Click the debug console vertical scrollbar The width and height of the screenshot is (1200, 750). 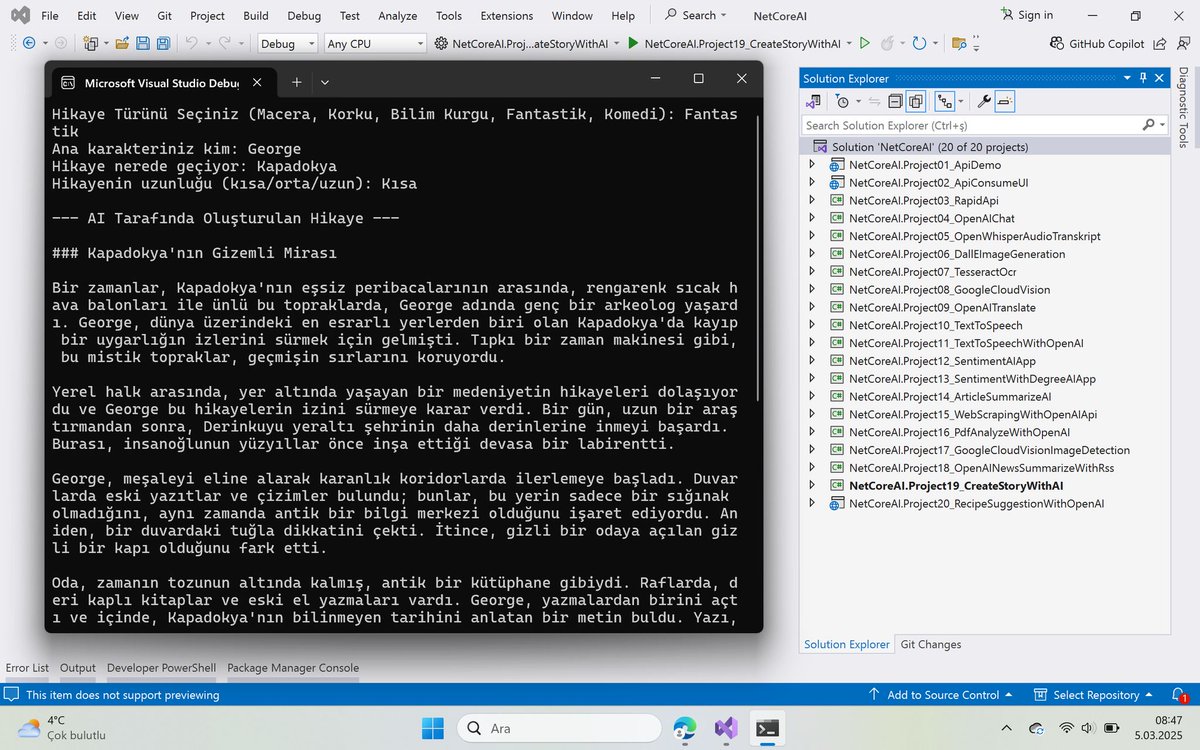(757, 258)
